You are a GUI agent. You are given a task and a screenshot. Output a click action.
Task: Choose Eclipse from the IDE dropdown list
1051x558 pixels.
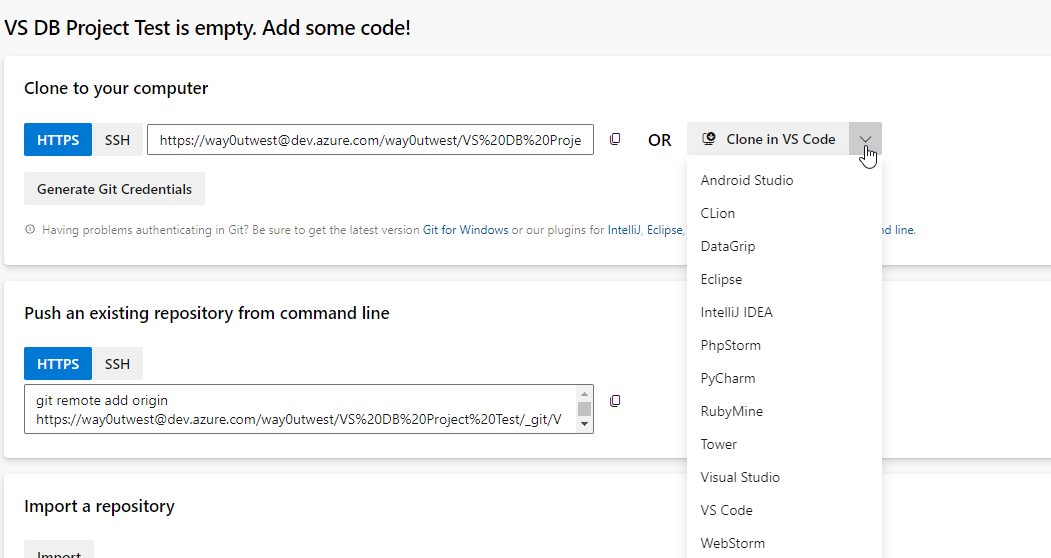pos(784,279)
